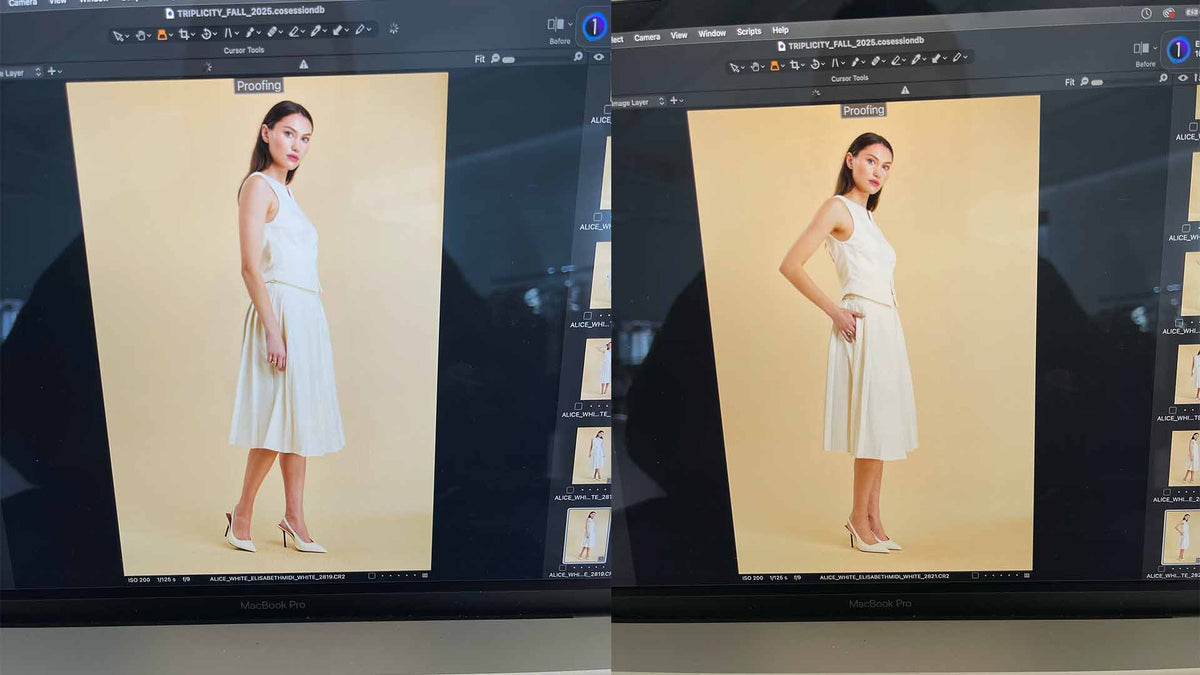This screenshot has width=1200, height=675.
Task: Tick the checkbox after 2819.CR2 filename on left laptop
Action: click(372, 576)
